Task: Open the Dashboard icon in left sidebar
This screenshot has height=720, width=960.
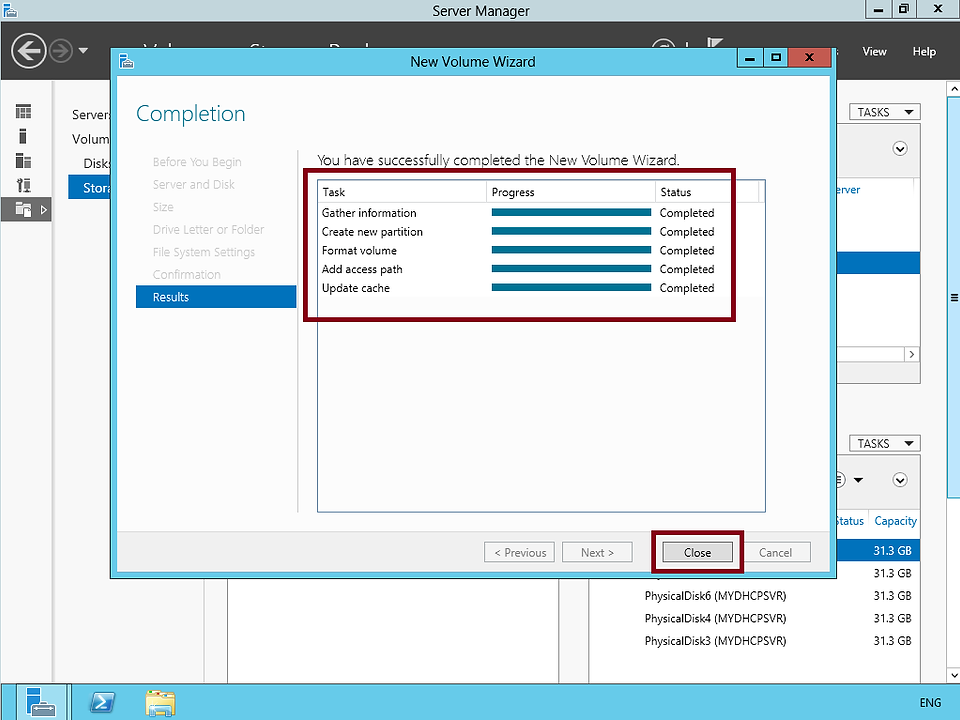Action: (23, 111)
